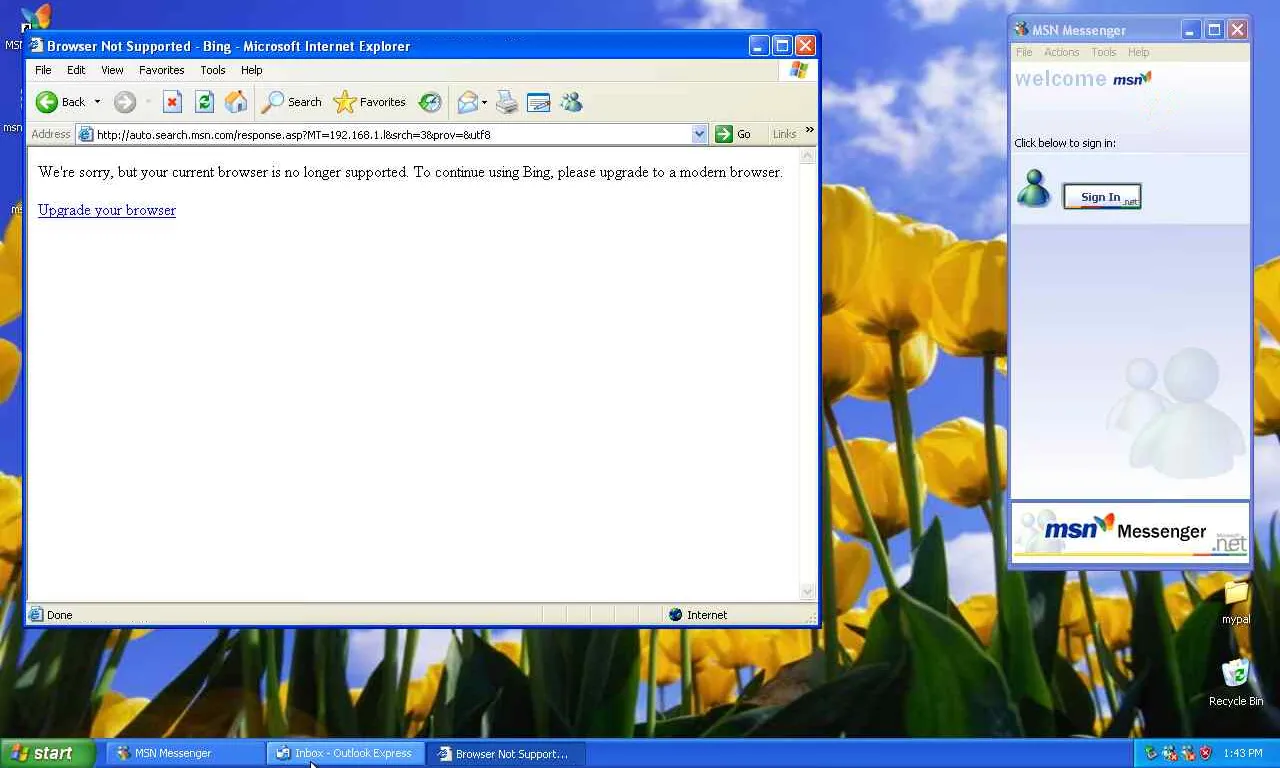This screenshot has width=1280, height=768.
Task: Click the Mail envelope toolbar icon
Action: (x=467, y=102)
